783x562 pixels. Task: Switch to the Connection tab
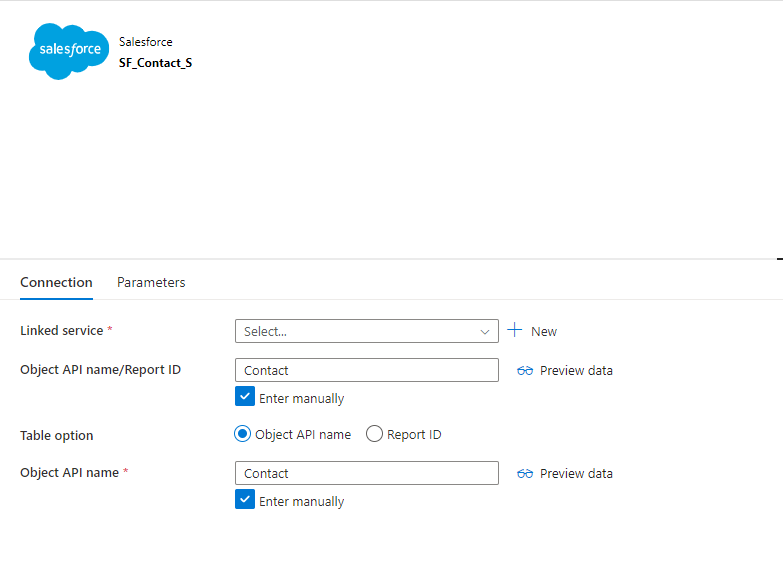point(56,282)
